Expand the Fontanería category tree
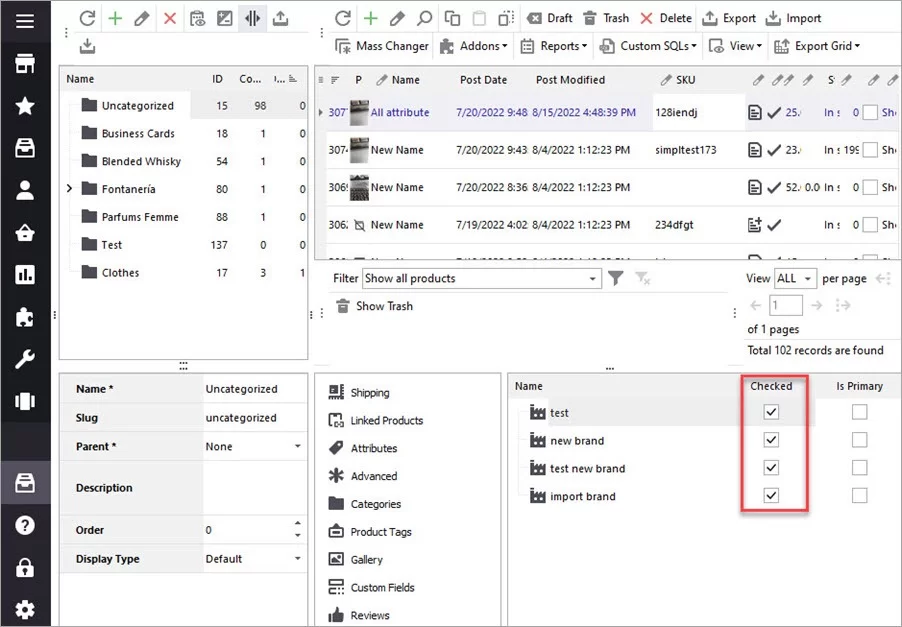This screenshot has width=902, height=627. tap(68, 188)
